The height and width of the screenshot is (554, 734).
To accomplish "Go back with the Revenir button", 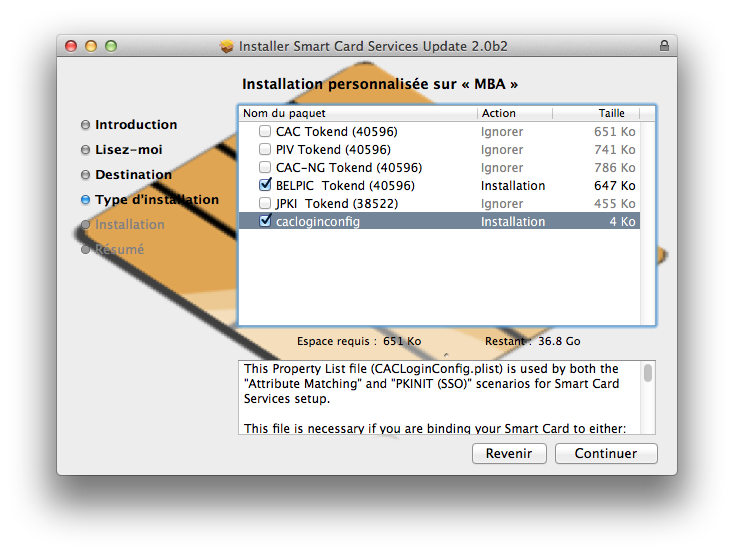I will [509, 453].
